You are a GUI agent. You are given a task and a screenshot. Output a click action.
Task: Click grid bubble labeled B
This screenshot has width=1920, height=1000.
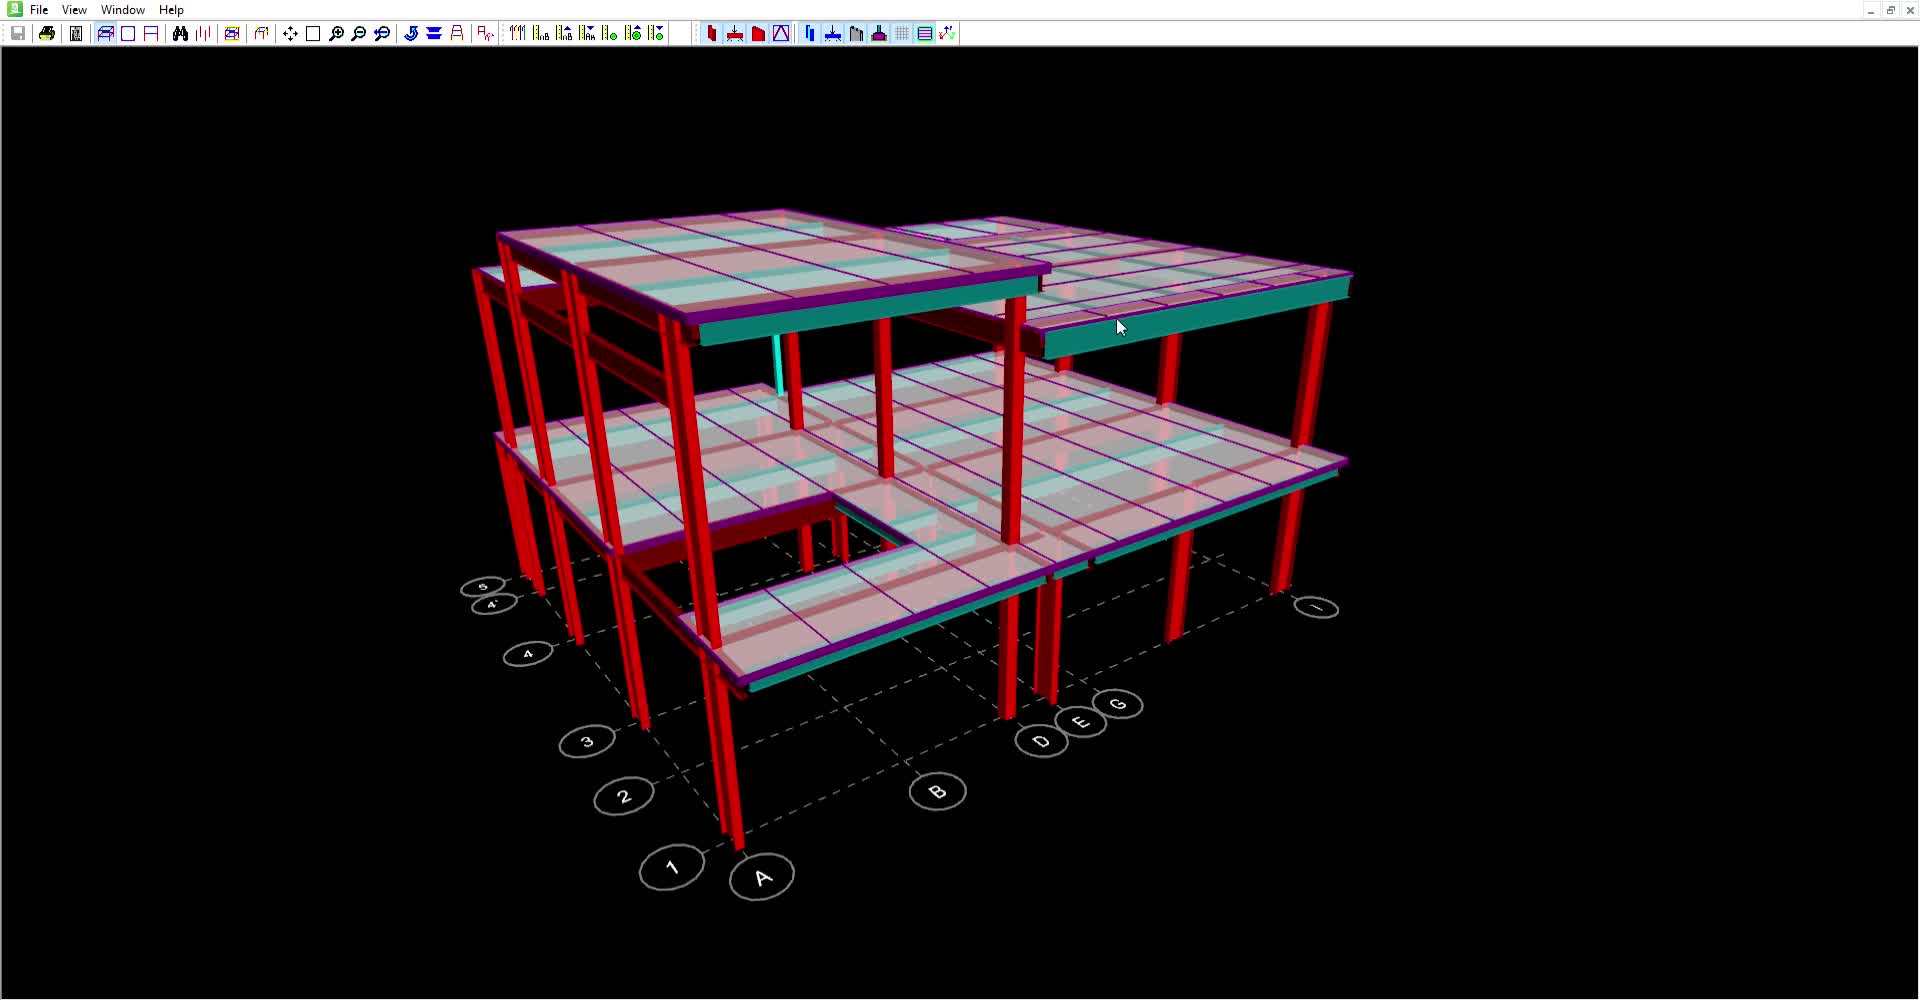(937, 792)
